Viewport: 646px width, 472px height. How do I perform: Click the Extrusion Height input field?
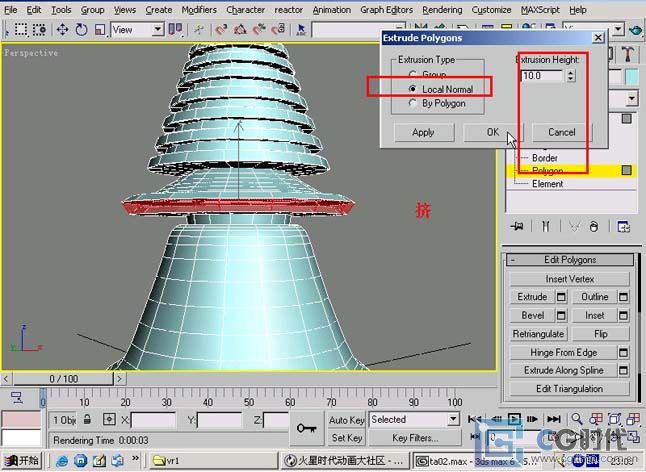tap(542, 75)
